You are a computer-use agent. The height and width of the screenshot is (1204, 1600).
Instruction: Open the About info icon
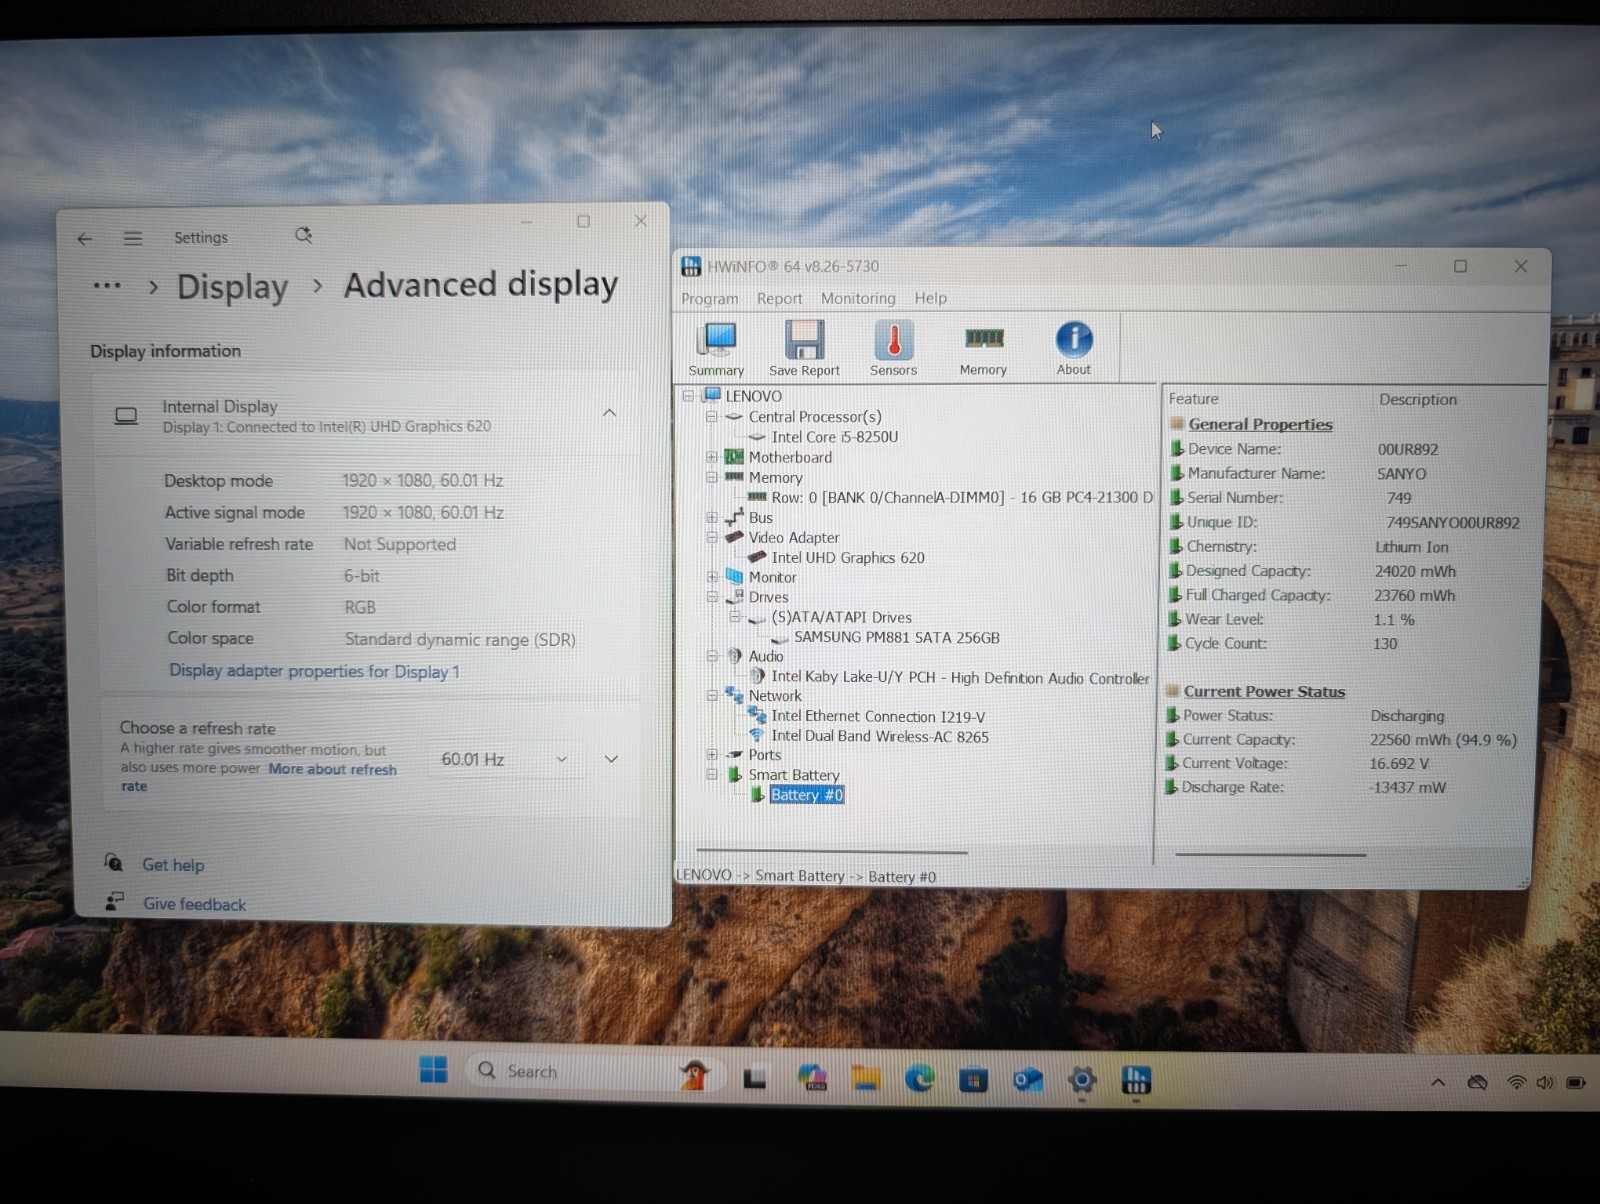[1074, 345]
